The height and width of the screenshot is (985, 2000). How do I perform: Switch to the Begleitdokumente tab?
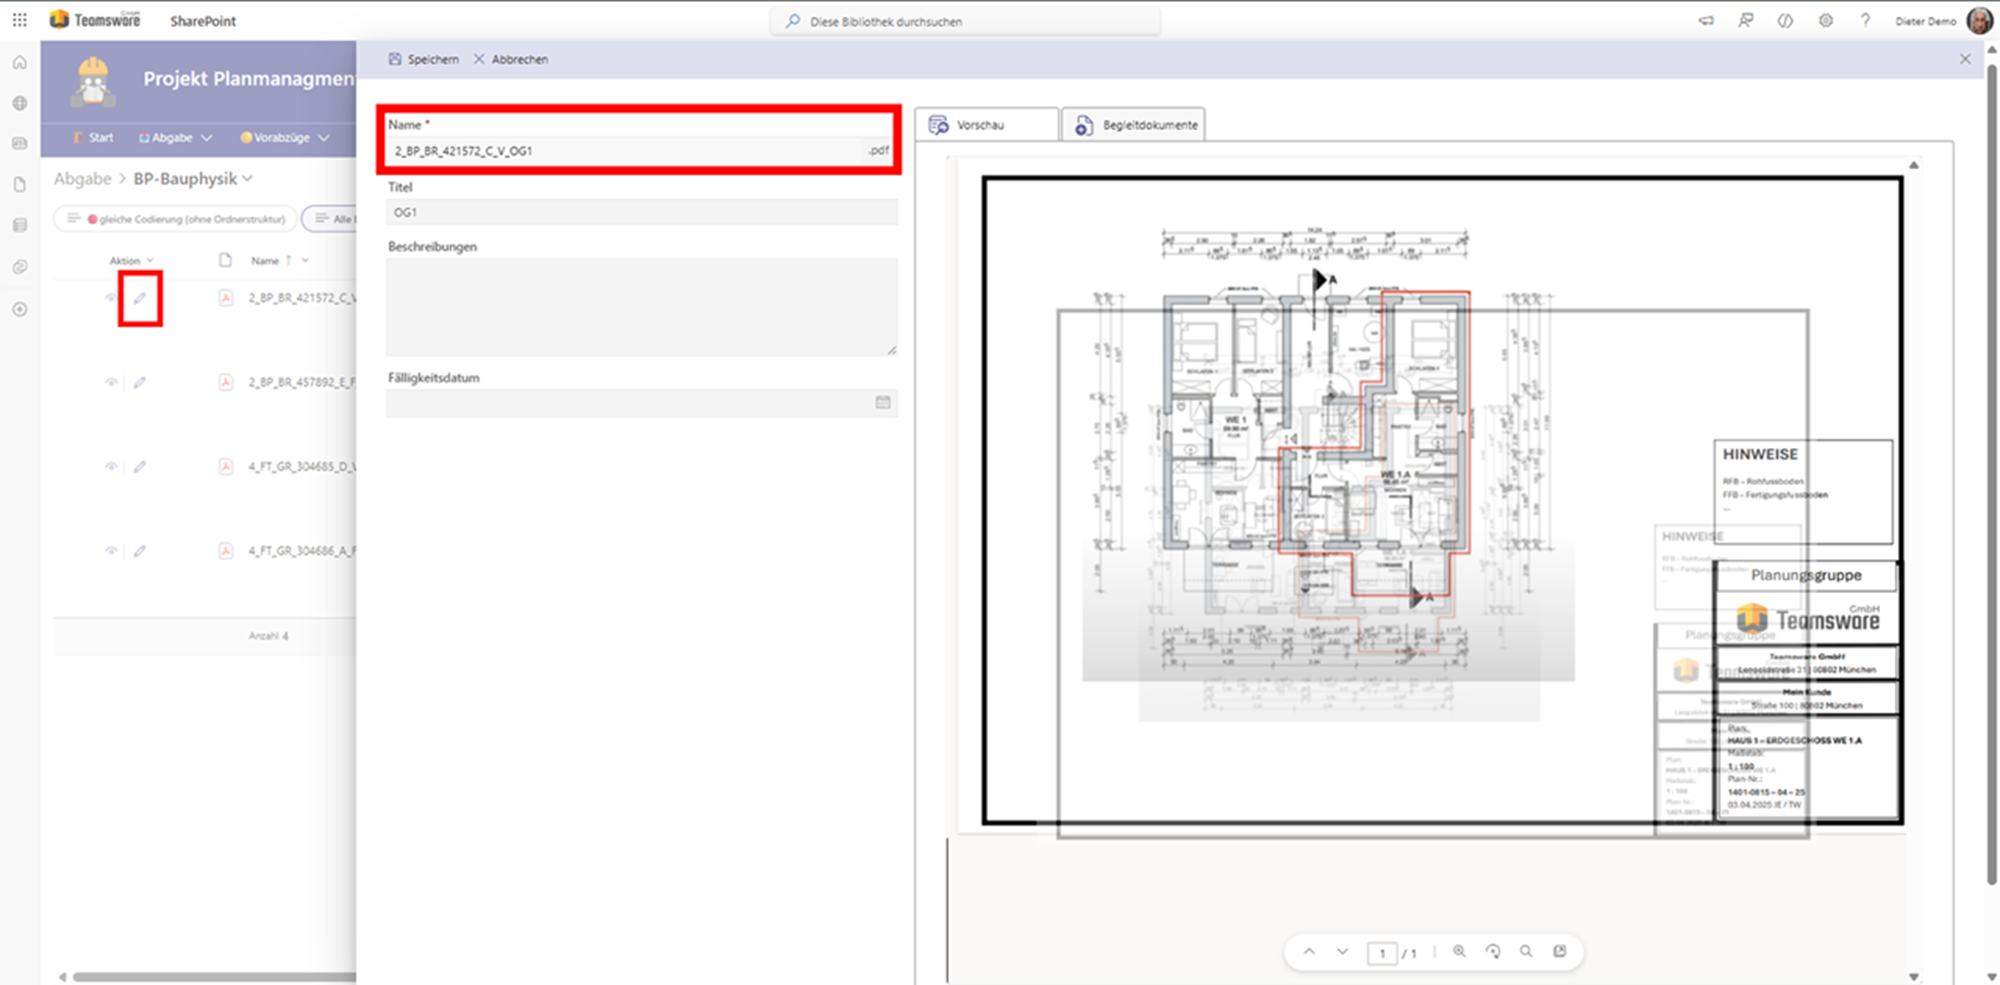(x=1134, y=125)
